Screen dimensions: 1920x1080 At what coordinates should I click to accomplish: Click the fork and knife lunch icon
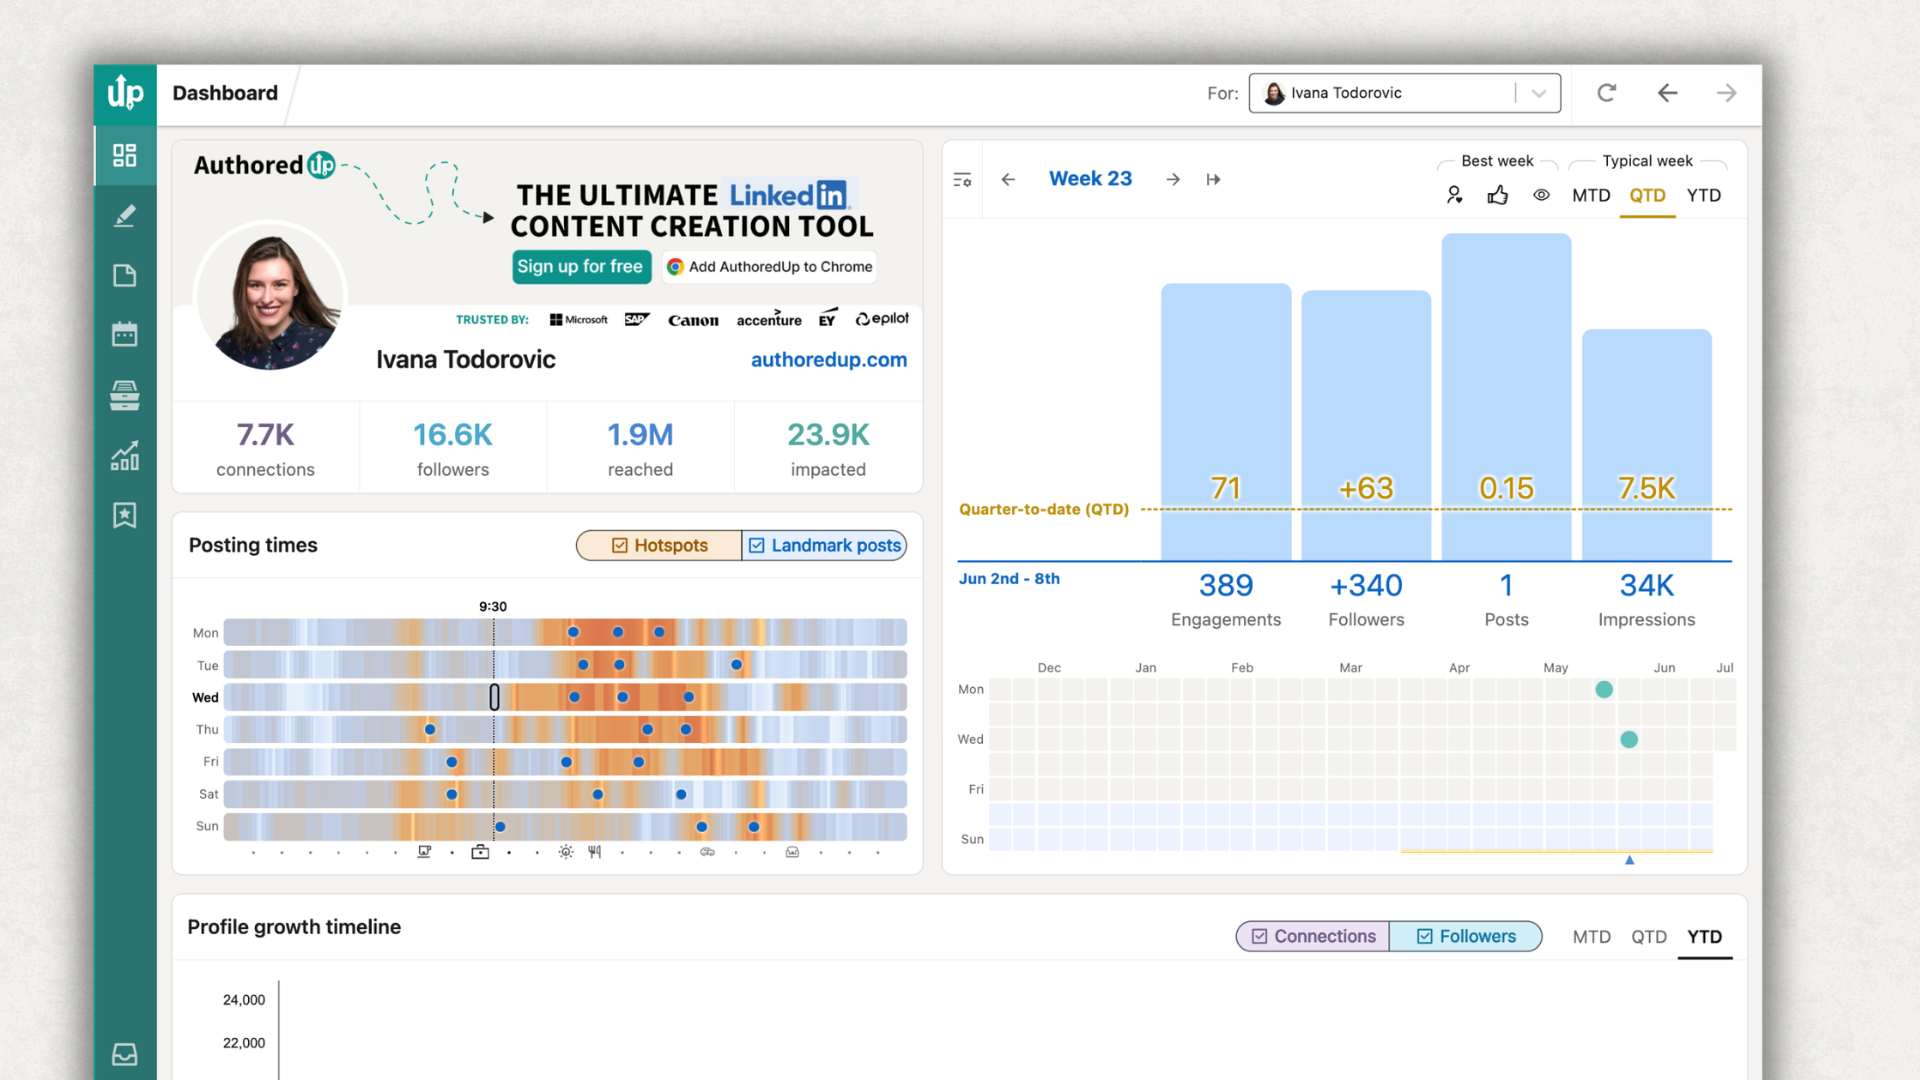pyautogui.click(x=595, y=852)
